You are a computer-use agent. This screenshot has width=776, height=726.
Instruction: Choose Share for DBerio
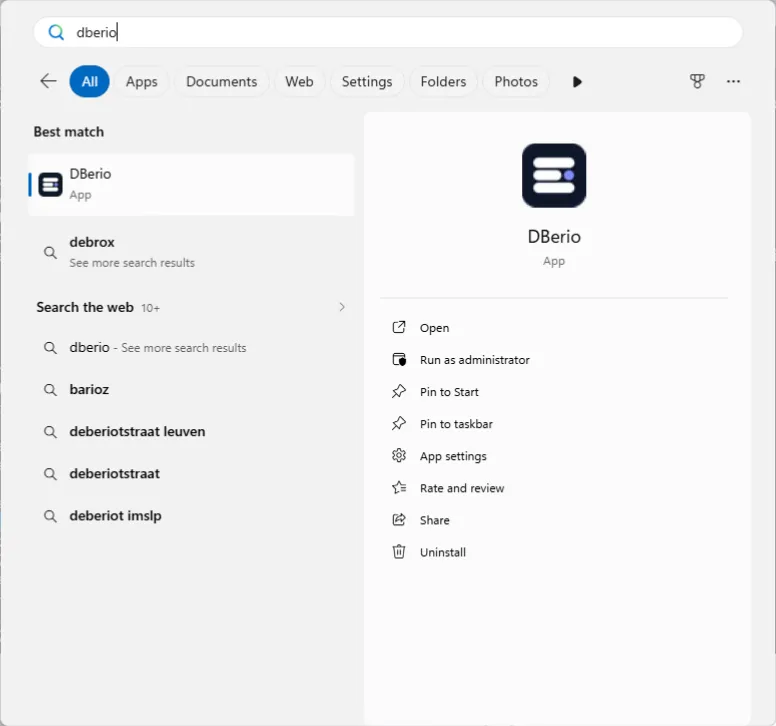[x=435, y=520]
